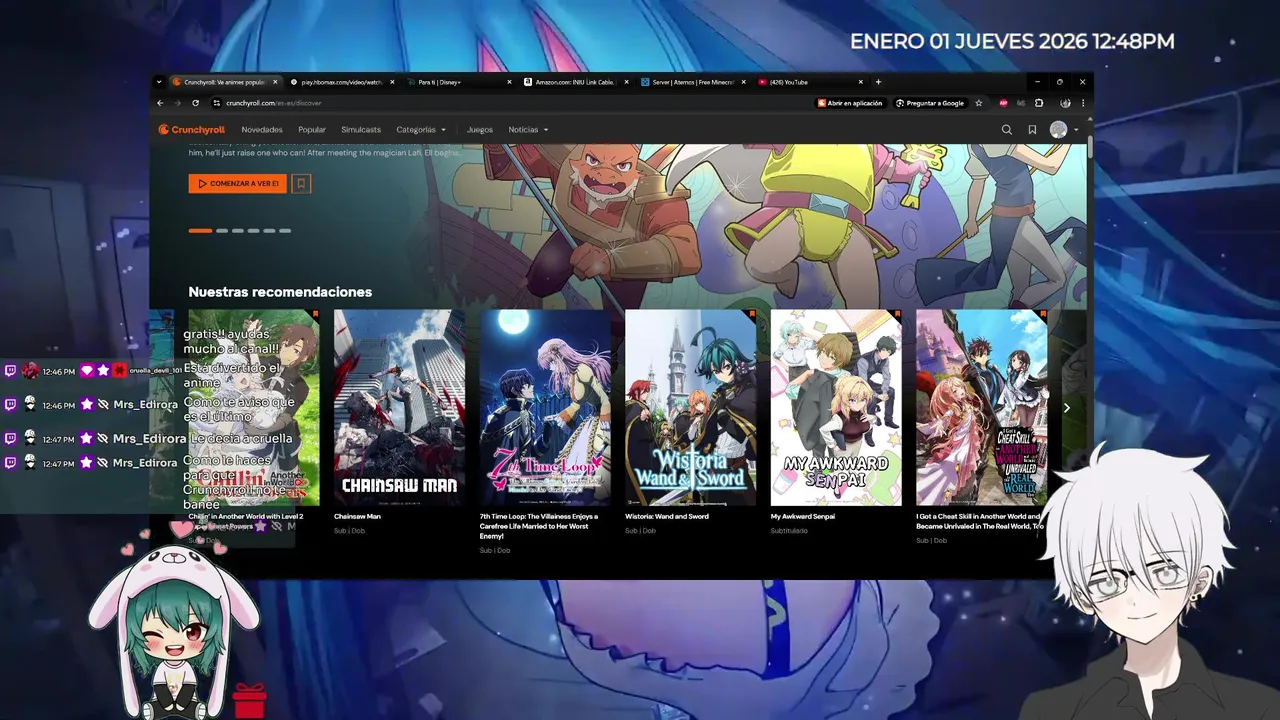This screenshot has height=720, width=1280.
Task: Select the second carousel indicator dot
Action: coord(222,230)
